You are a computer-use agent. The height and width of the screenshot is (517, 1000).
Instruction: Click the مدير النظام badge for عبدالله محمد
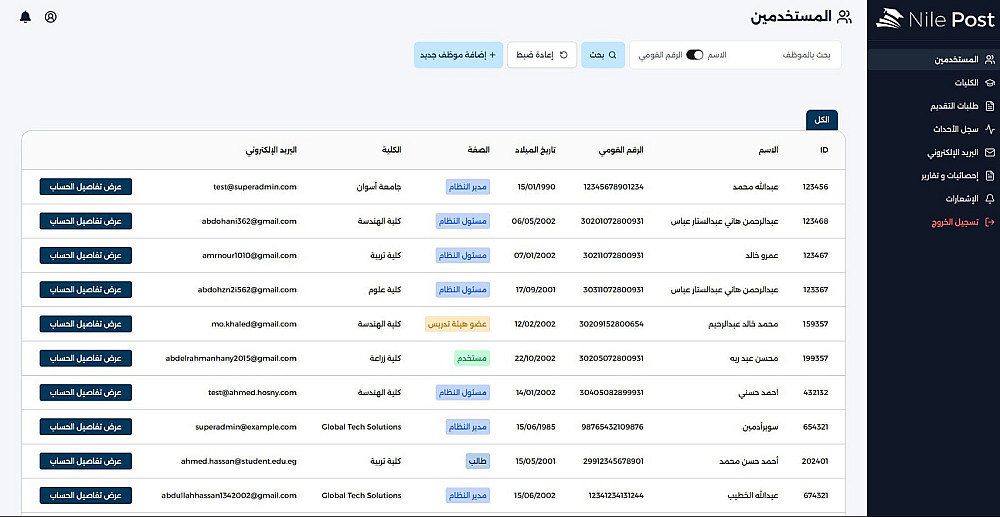click(467, 187)
